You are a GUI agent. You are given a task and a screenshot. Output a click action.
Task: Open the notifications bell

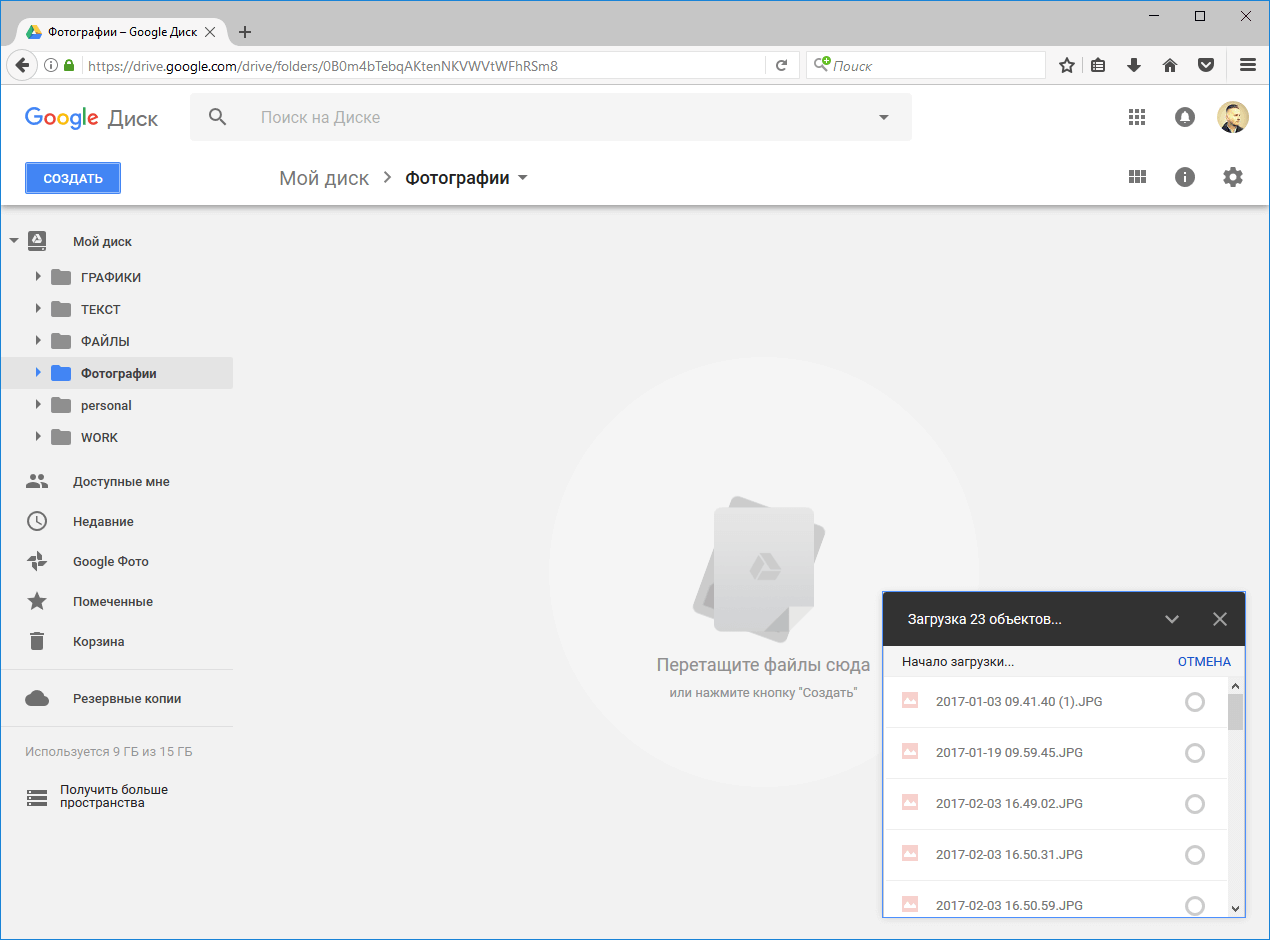[x=1184, y=117]
